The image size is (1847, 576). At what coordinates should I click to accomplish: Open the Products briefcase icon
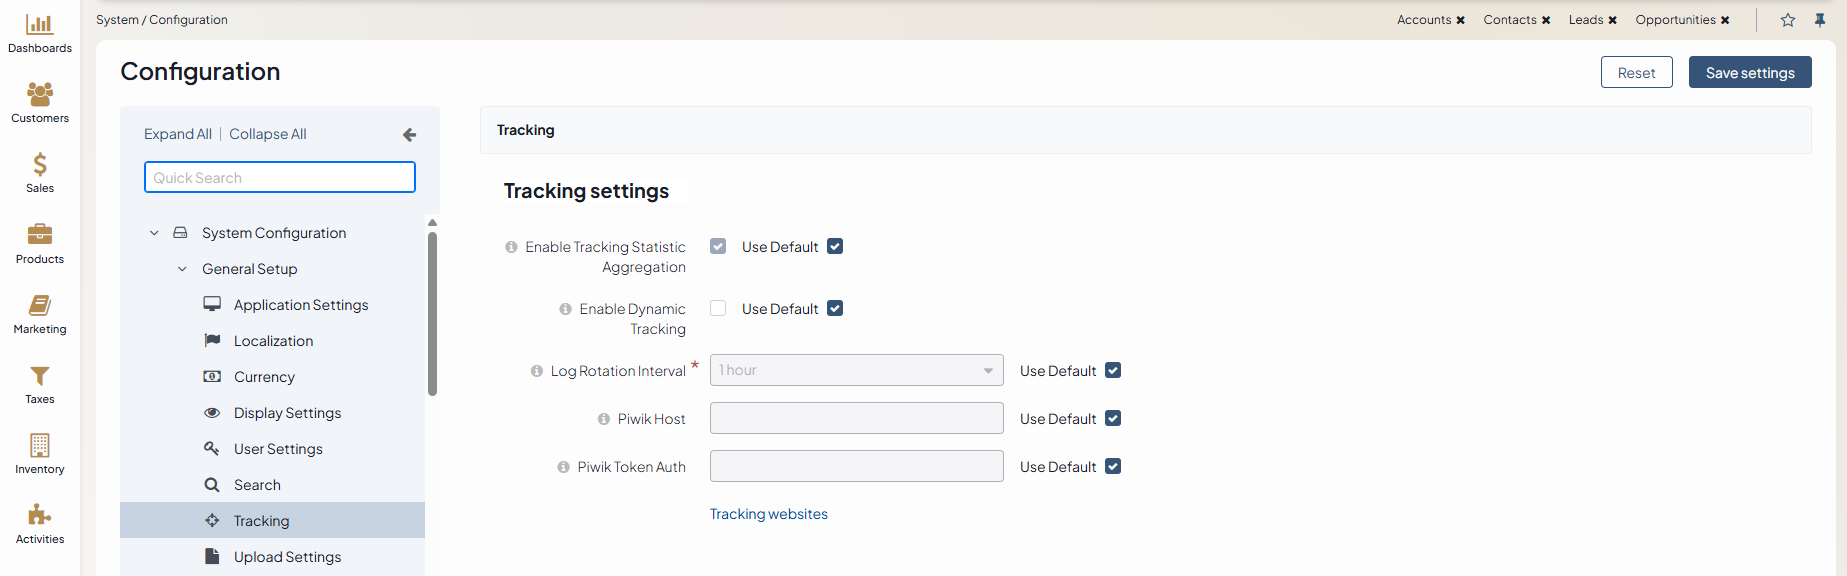(x=40, y=235)
